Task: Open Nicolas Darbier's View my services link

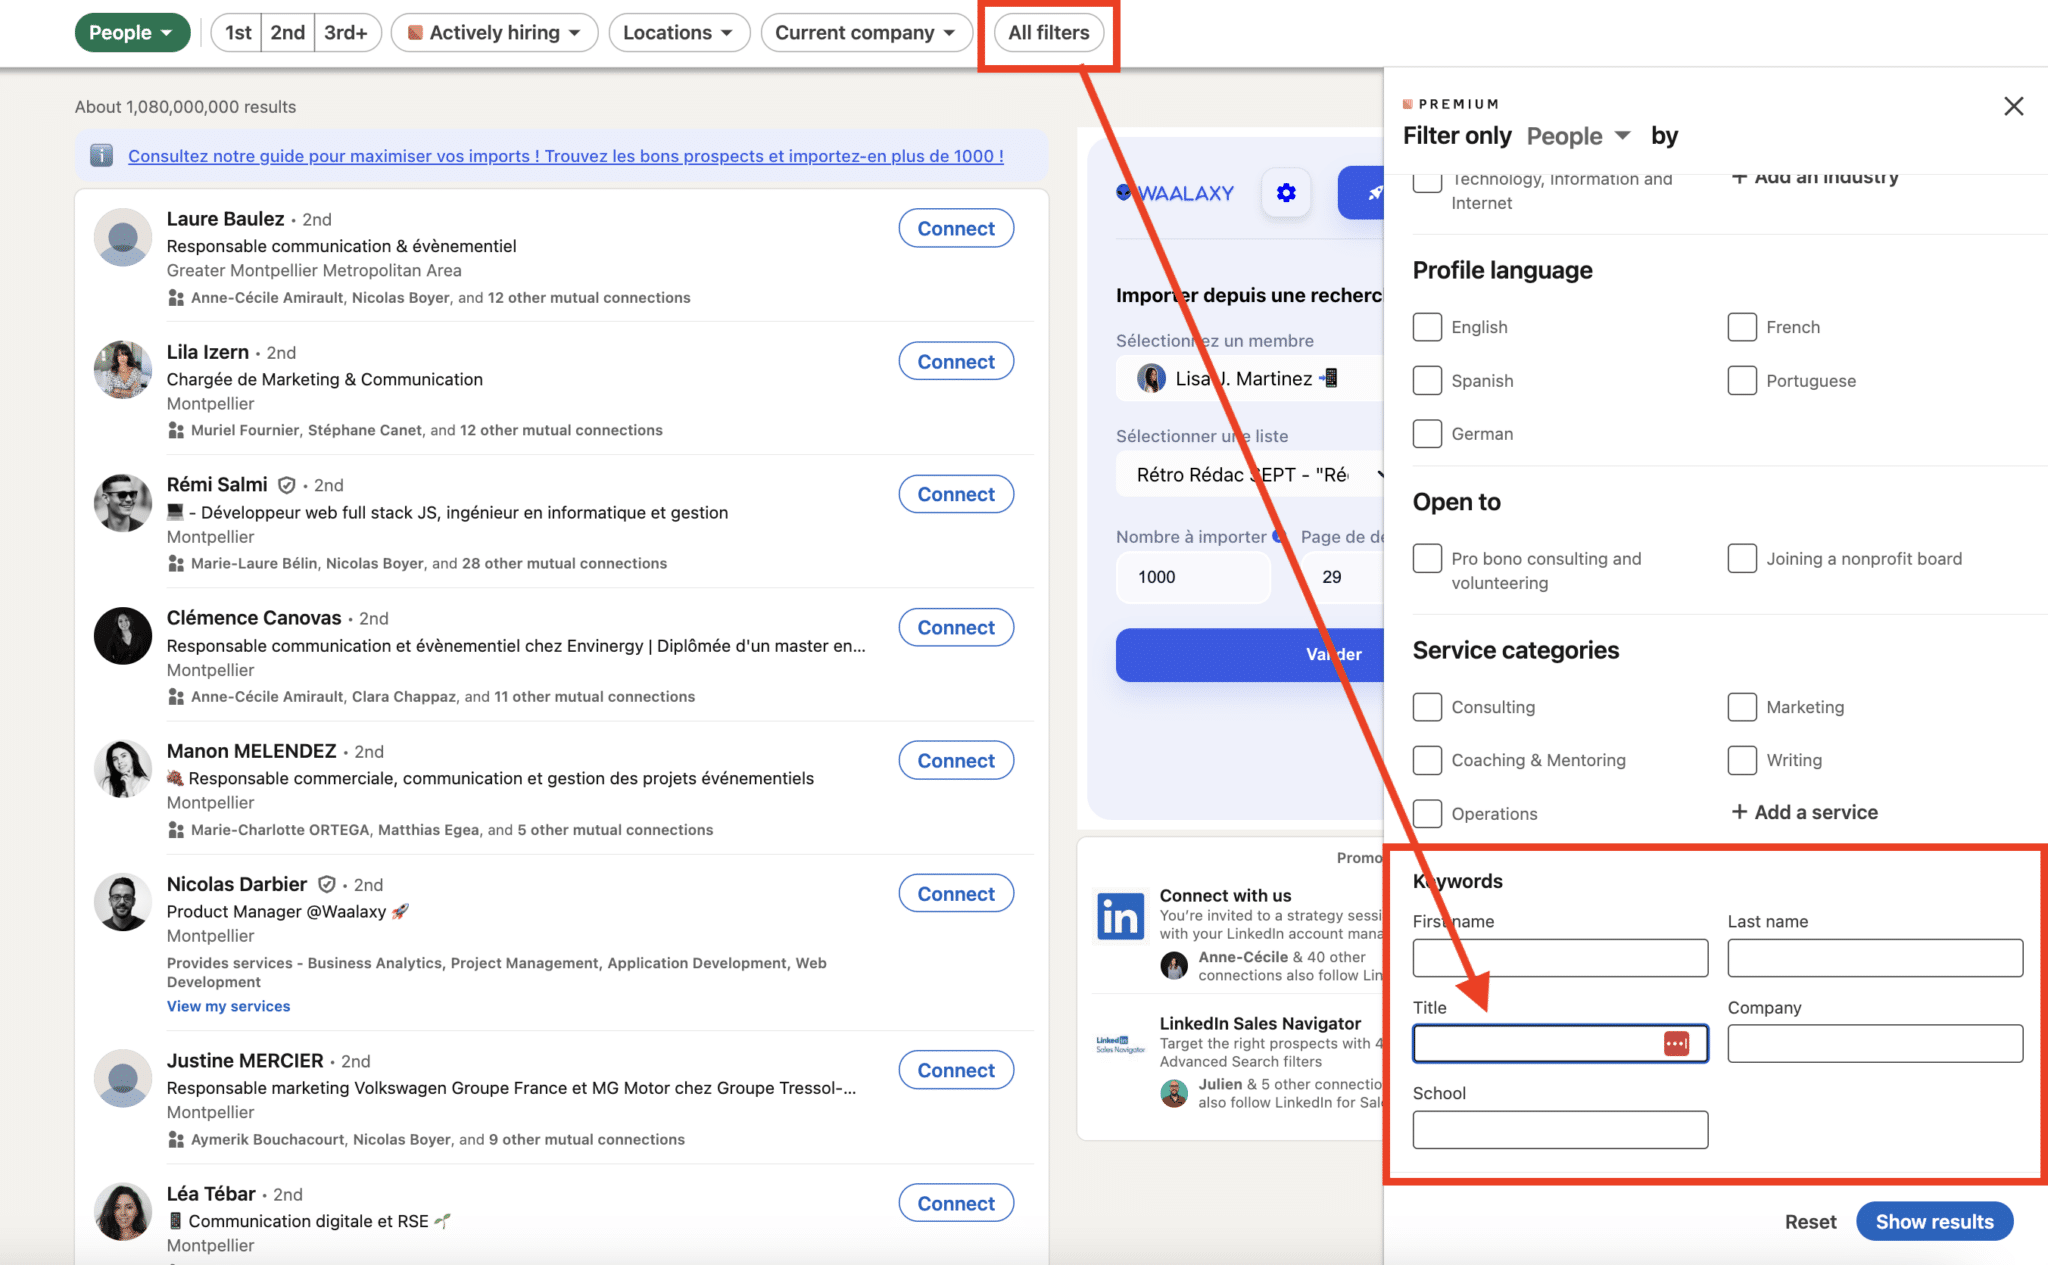Action: [x=228, y=1006]
